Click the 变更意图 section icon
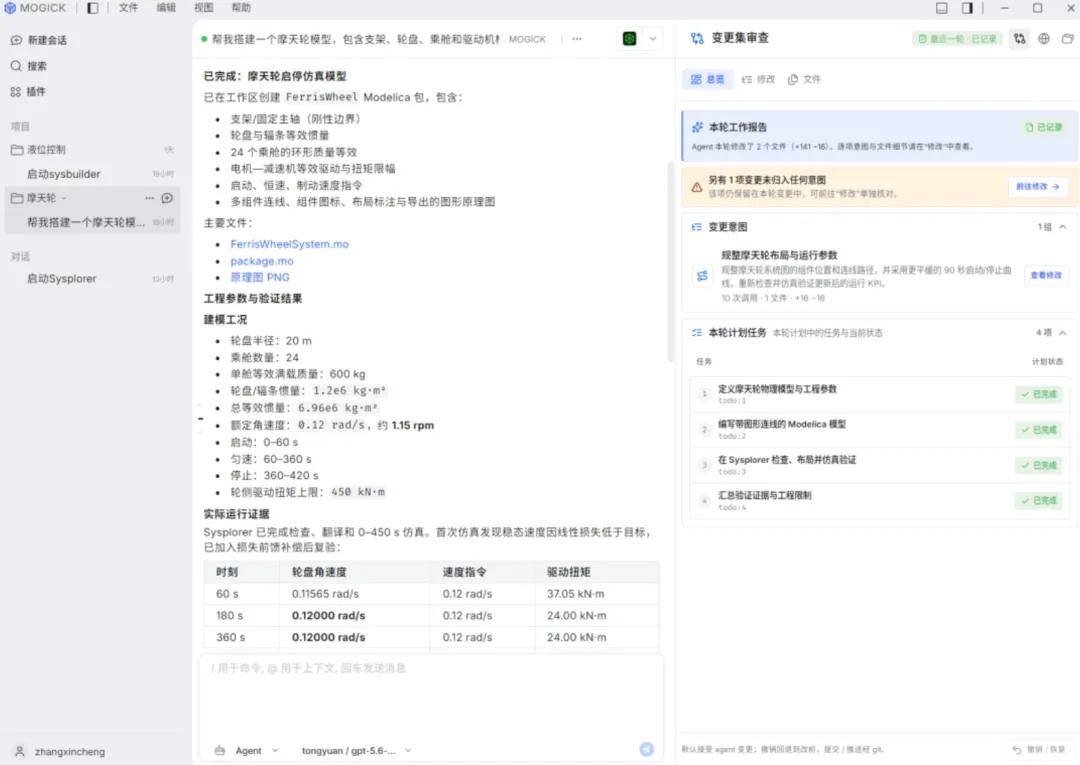1080x765 pixels. pyautogui.click(x=696, y=227)
